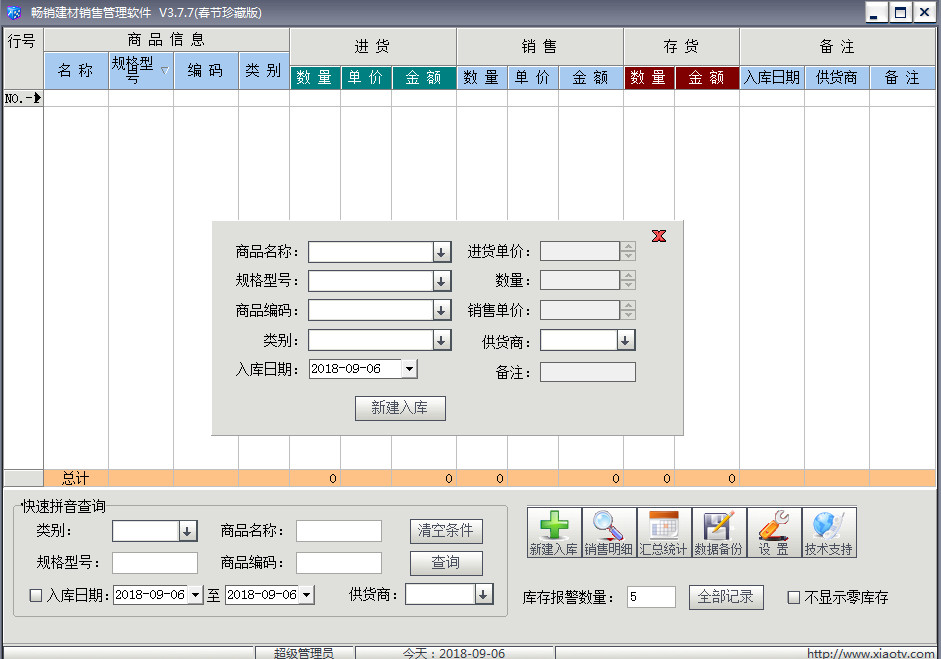
Task: Close the stock-in dialog with the red X
Action: [x=658, y=236]
